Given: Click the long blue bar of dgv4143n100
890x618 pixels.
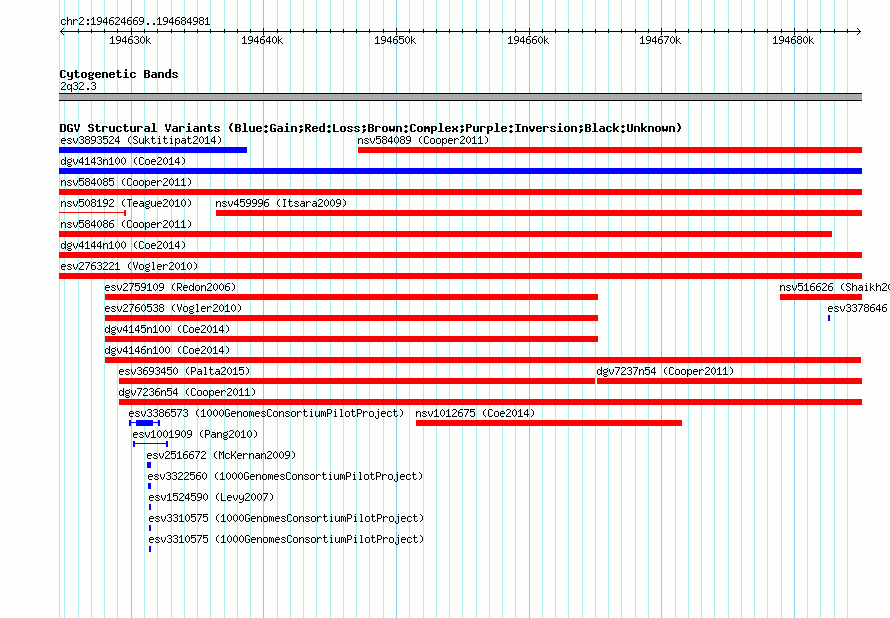Looking at the screenshot, I should point(460,171).
